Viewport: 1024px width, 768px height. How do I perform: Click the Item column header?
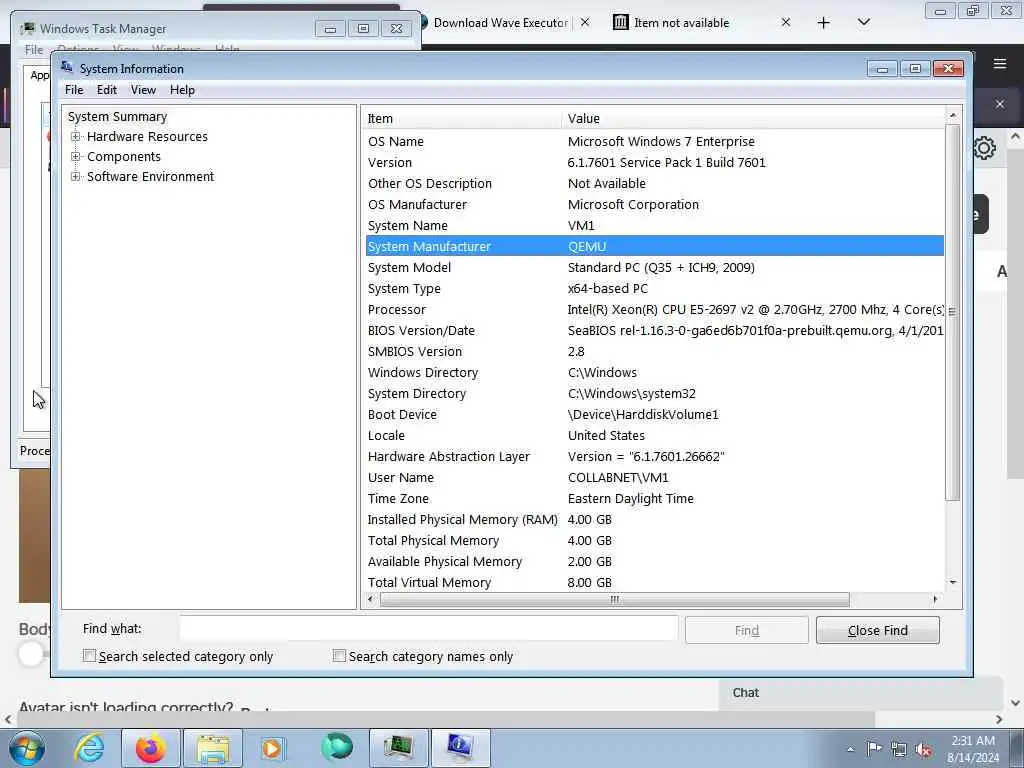click(x=461, y=118)
